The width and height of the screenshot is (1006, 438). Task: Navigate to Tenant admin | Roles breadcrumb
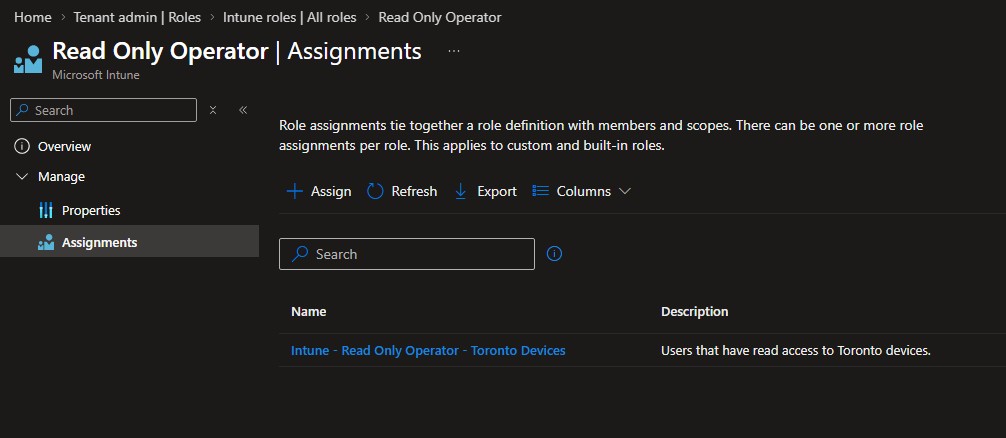137,17
